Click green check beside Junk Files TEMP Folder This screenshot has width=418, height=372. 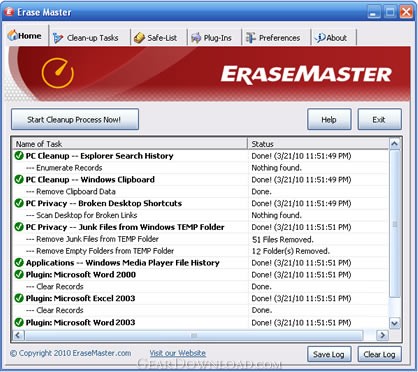(x=19, y=227)
